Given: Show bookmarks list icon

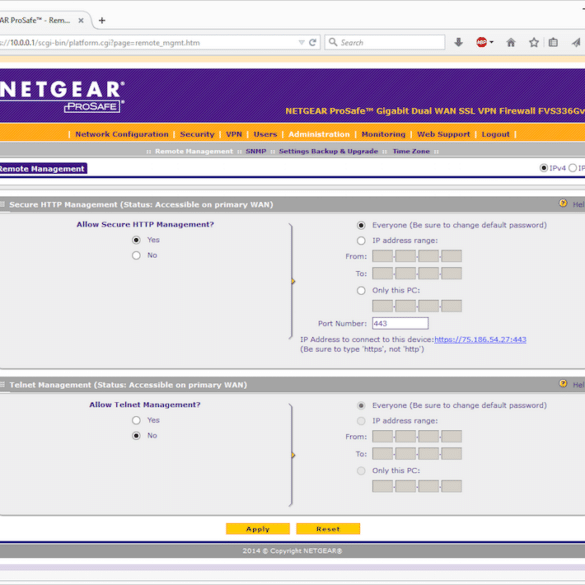Looking at the screenshot, I should point(553,43).
